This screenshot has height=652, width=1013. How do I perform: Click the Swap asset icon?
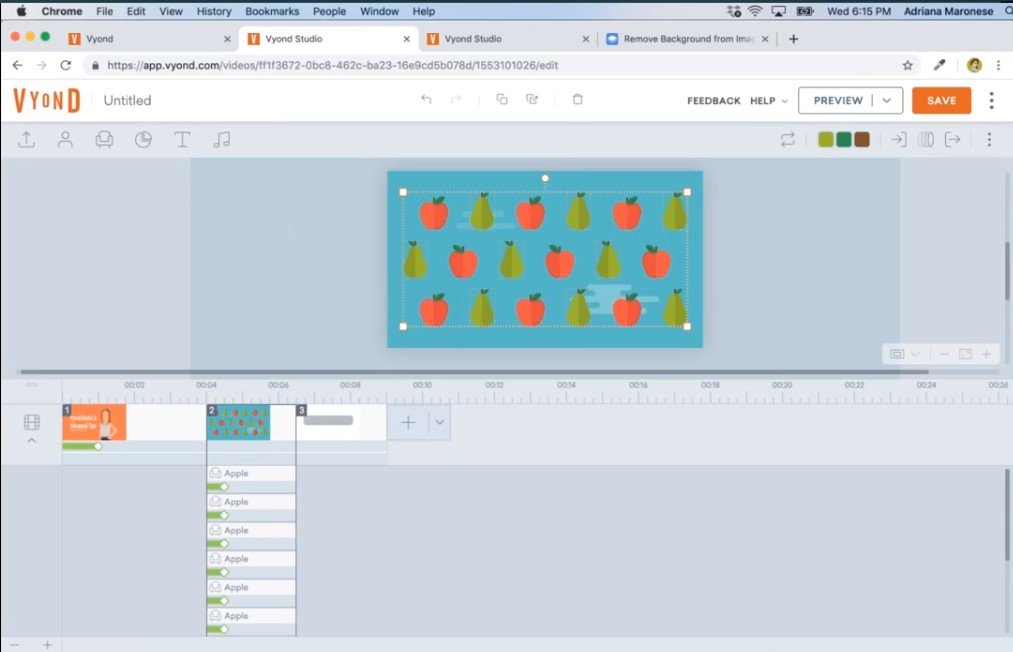pyautogui.click(x=788, y=140)
